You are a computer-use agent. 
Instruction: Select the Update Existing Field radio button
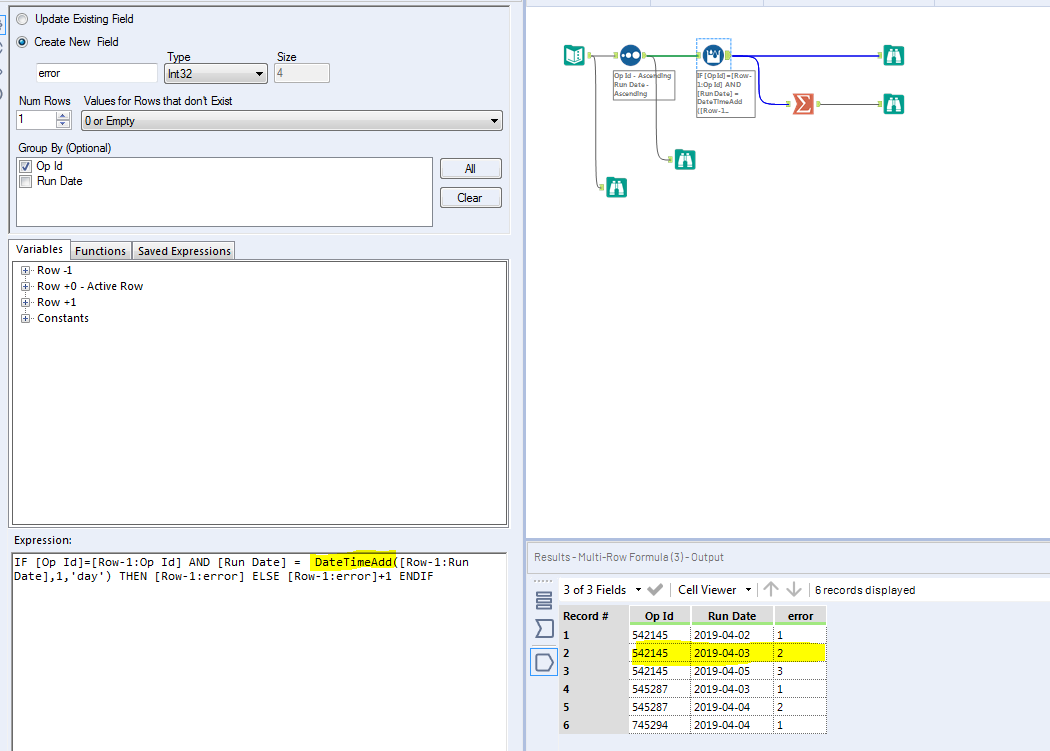point(22,18)
